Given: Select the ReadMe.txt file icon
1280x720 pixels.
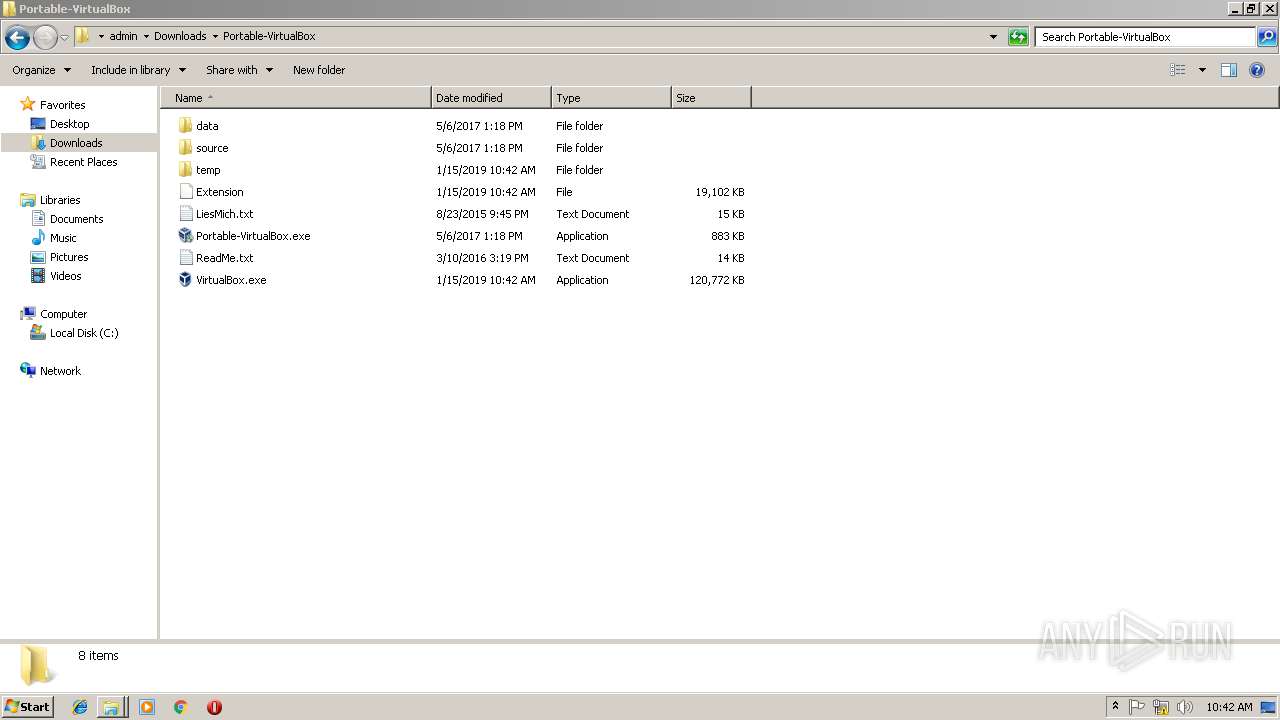Looking at the screenshot, I should tap(185, 258).
